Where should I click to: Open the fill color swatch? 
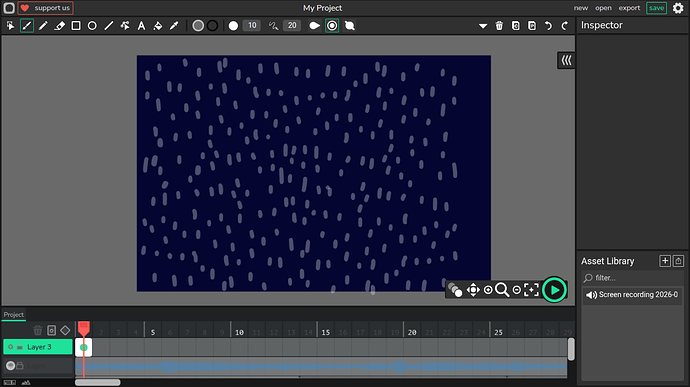tap(198, 26)
